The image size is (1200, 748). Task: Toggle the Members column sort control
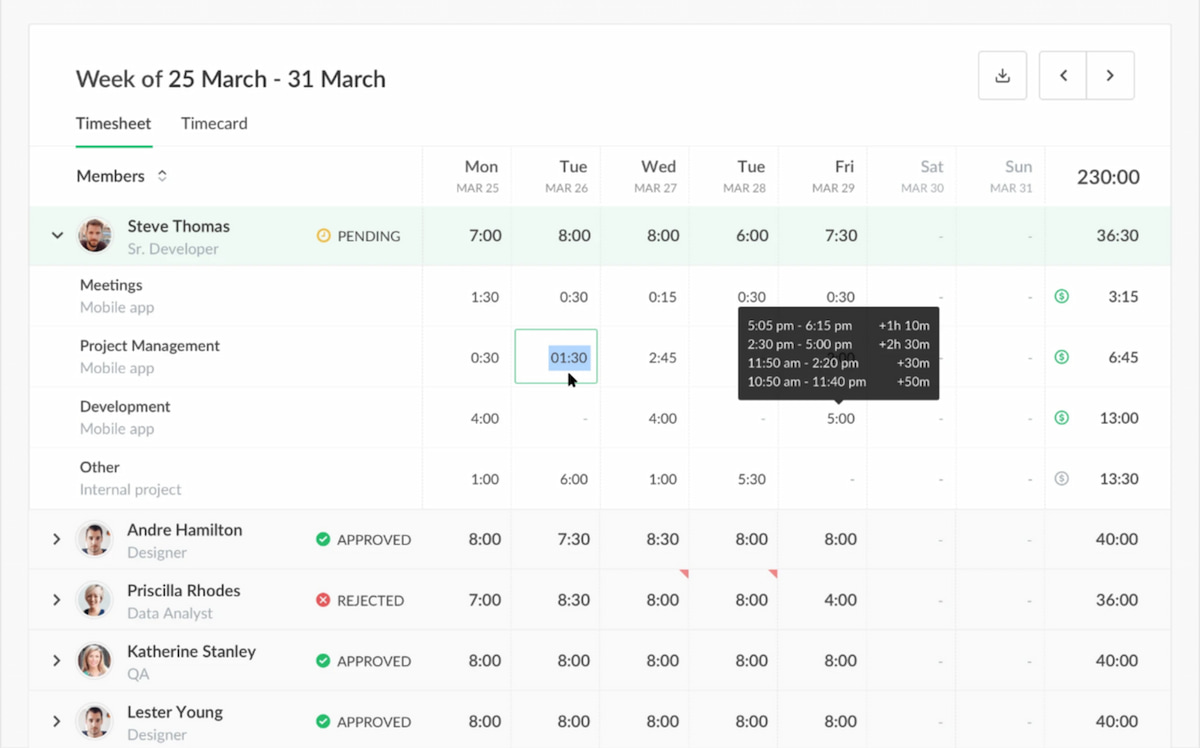163,175
